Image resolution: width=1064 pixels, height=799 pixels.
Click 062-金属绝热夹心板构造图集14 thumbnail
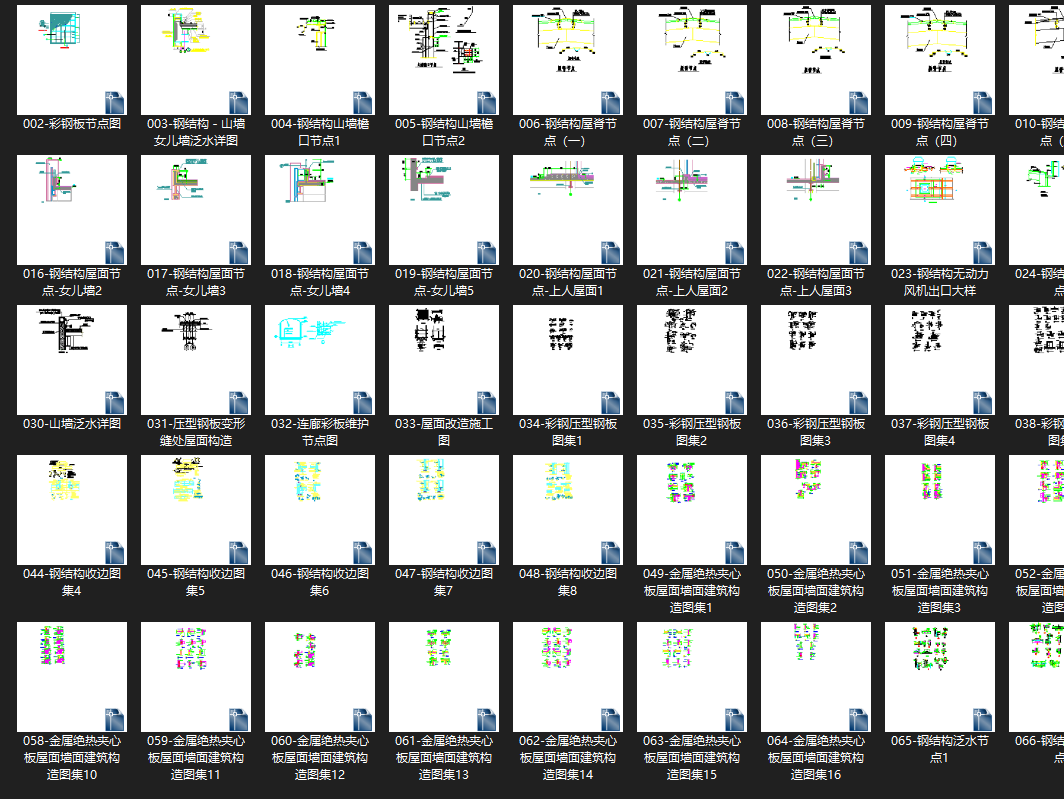click(568, 677)
